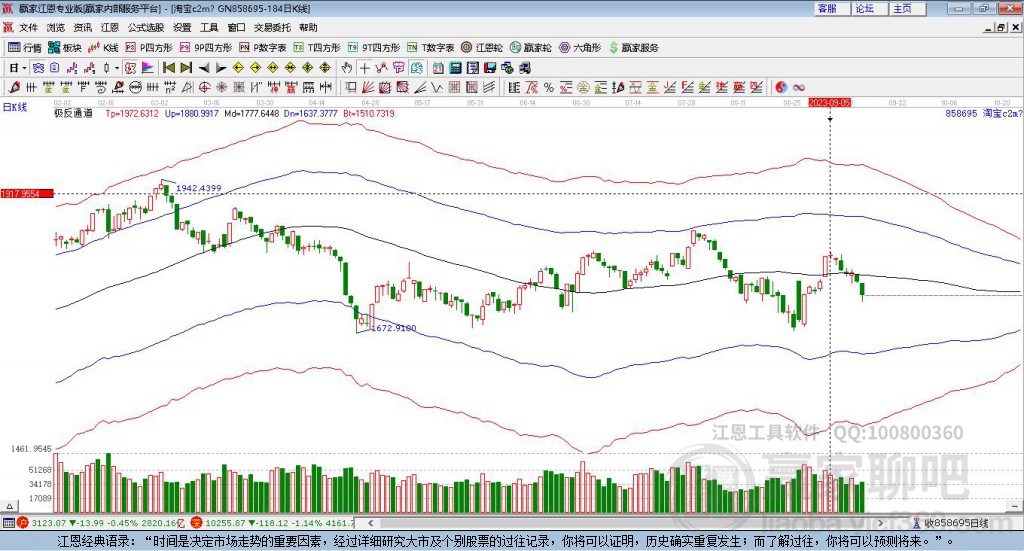This screenshot has width=1024, height=551.
Task: Select the spiral drawing tool
Action: coord(101,87)
